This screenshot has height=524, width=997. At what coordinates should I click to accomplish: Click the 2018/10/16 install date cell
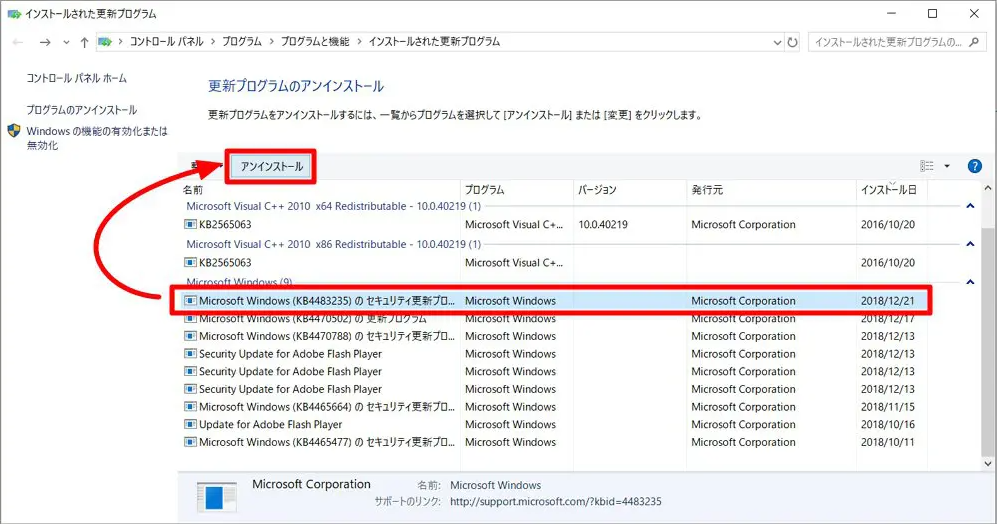point(888,425)
